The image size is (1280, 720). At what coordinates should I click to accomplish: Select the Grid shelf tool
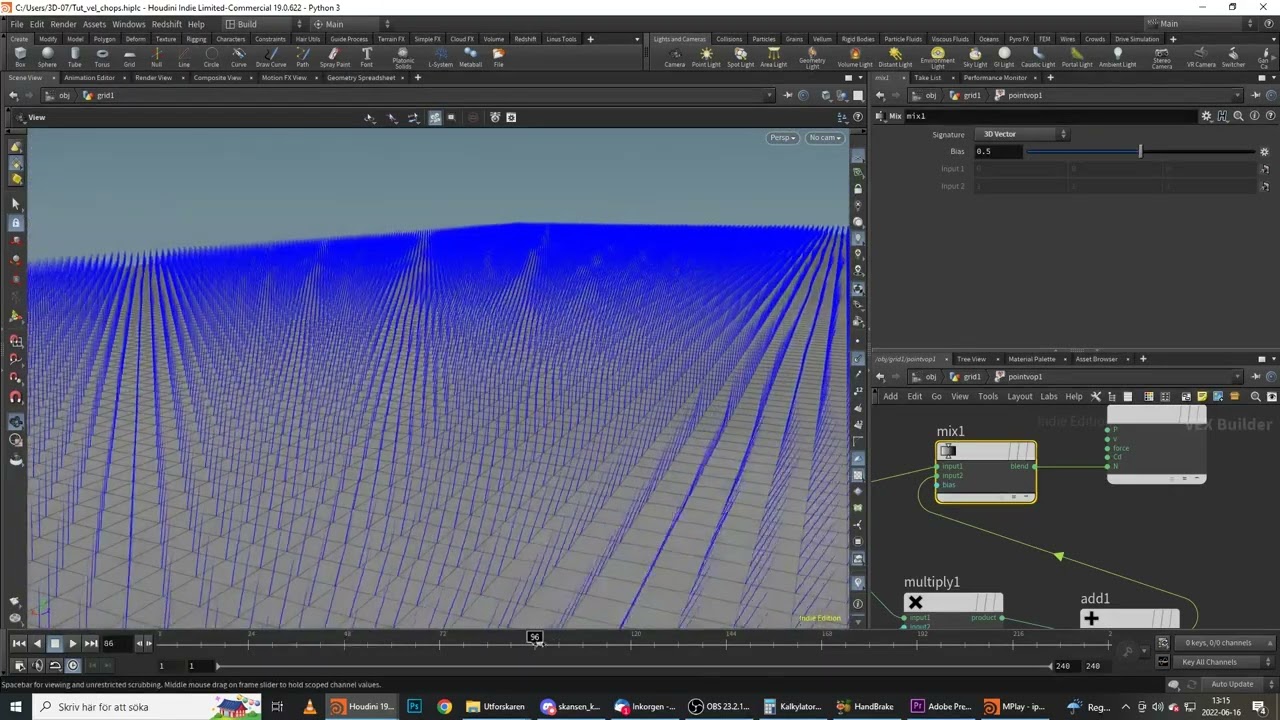tap(129, 57)
